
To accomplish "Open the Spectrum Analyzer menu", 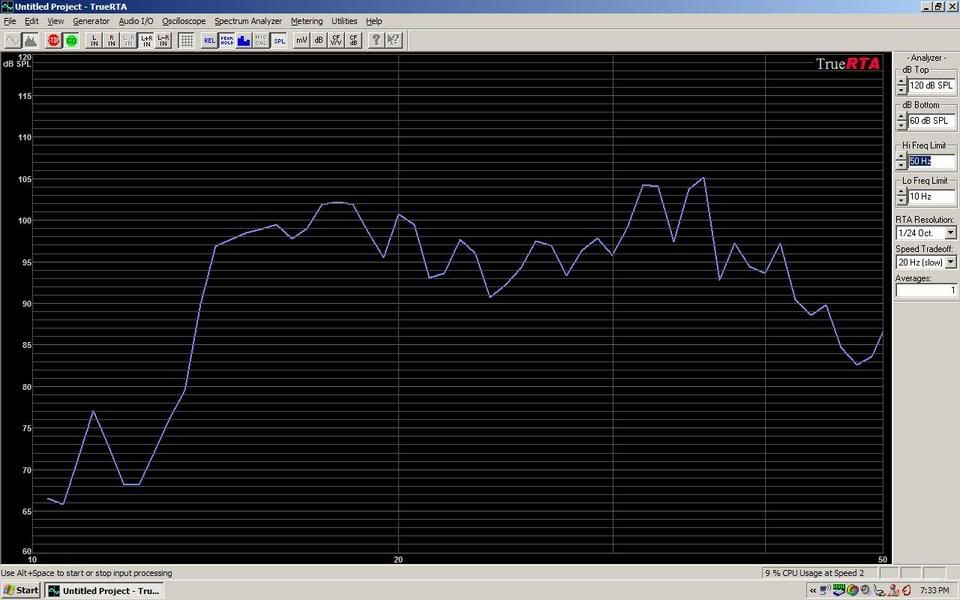I will point(248,21).
